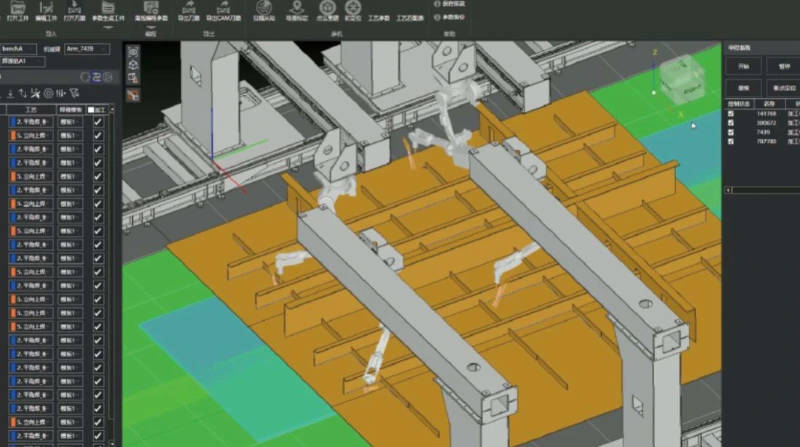Click the Start button in control panel
This screenshot has width=800, height=447.
pyautogui.click(x=743, y=67)
